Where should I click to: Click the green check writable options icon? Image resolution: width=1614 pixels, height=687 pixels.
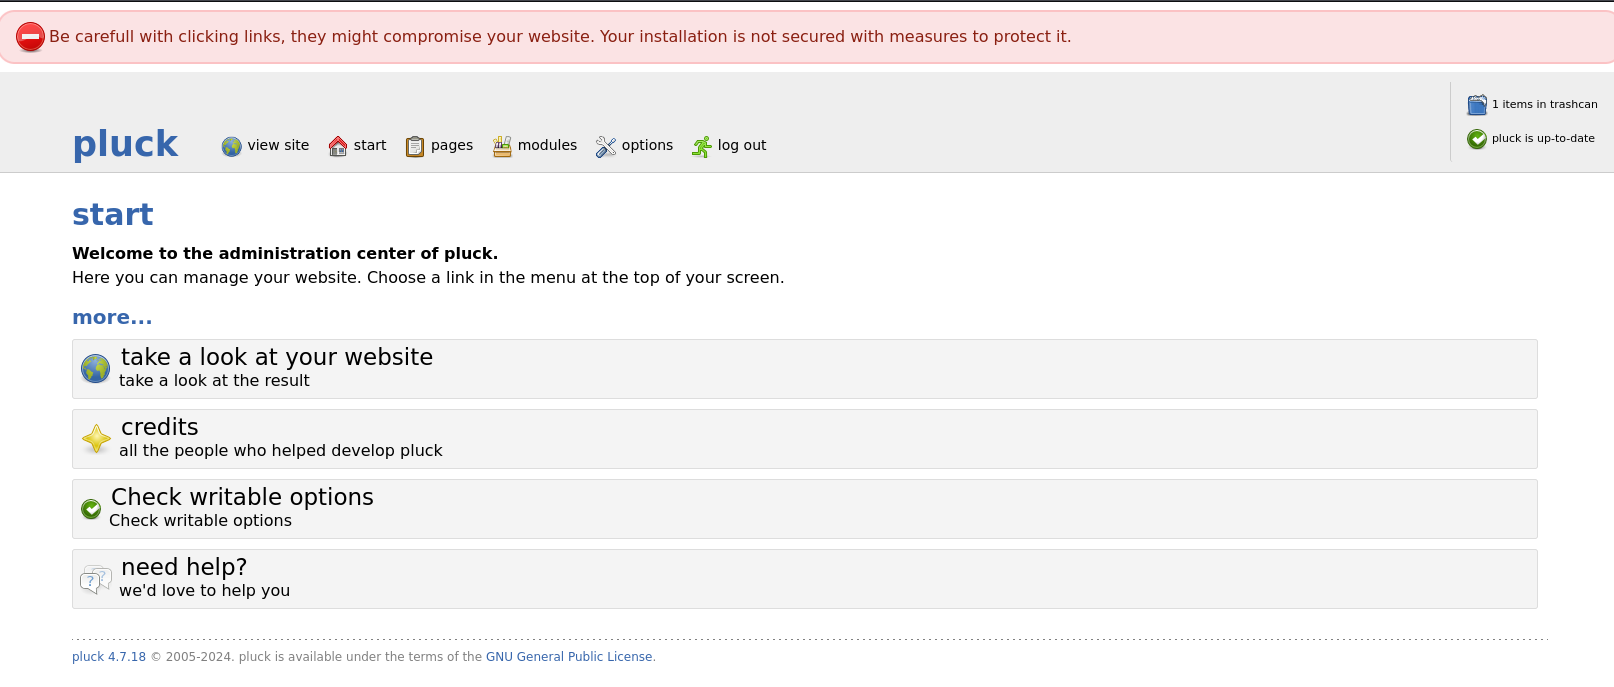coord(91,509)
